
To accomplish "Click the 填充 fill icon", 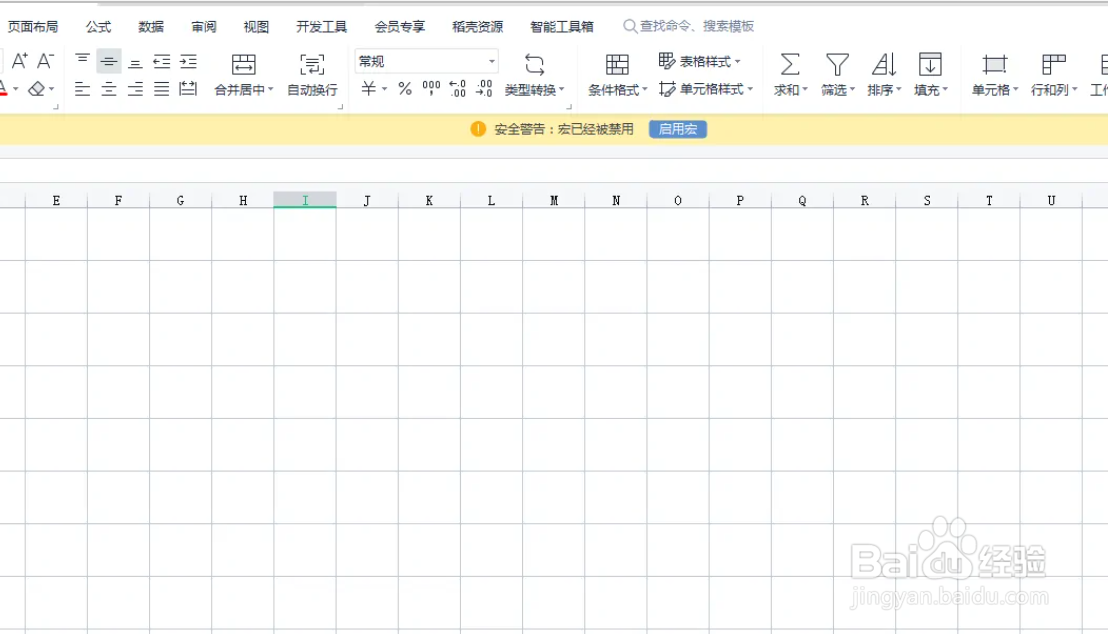I will [x=930, y=64].
